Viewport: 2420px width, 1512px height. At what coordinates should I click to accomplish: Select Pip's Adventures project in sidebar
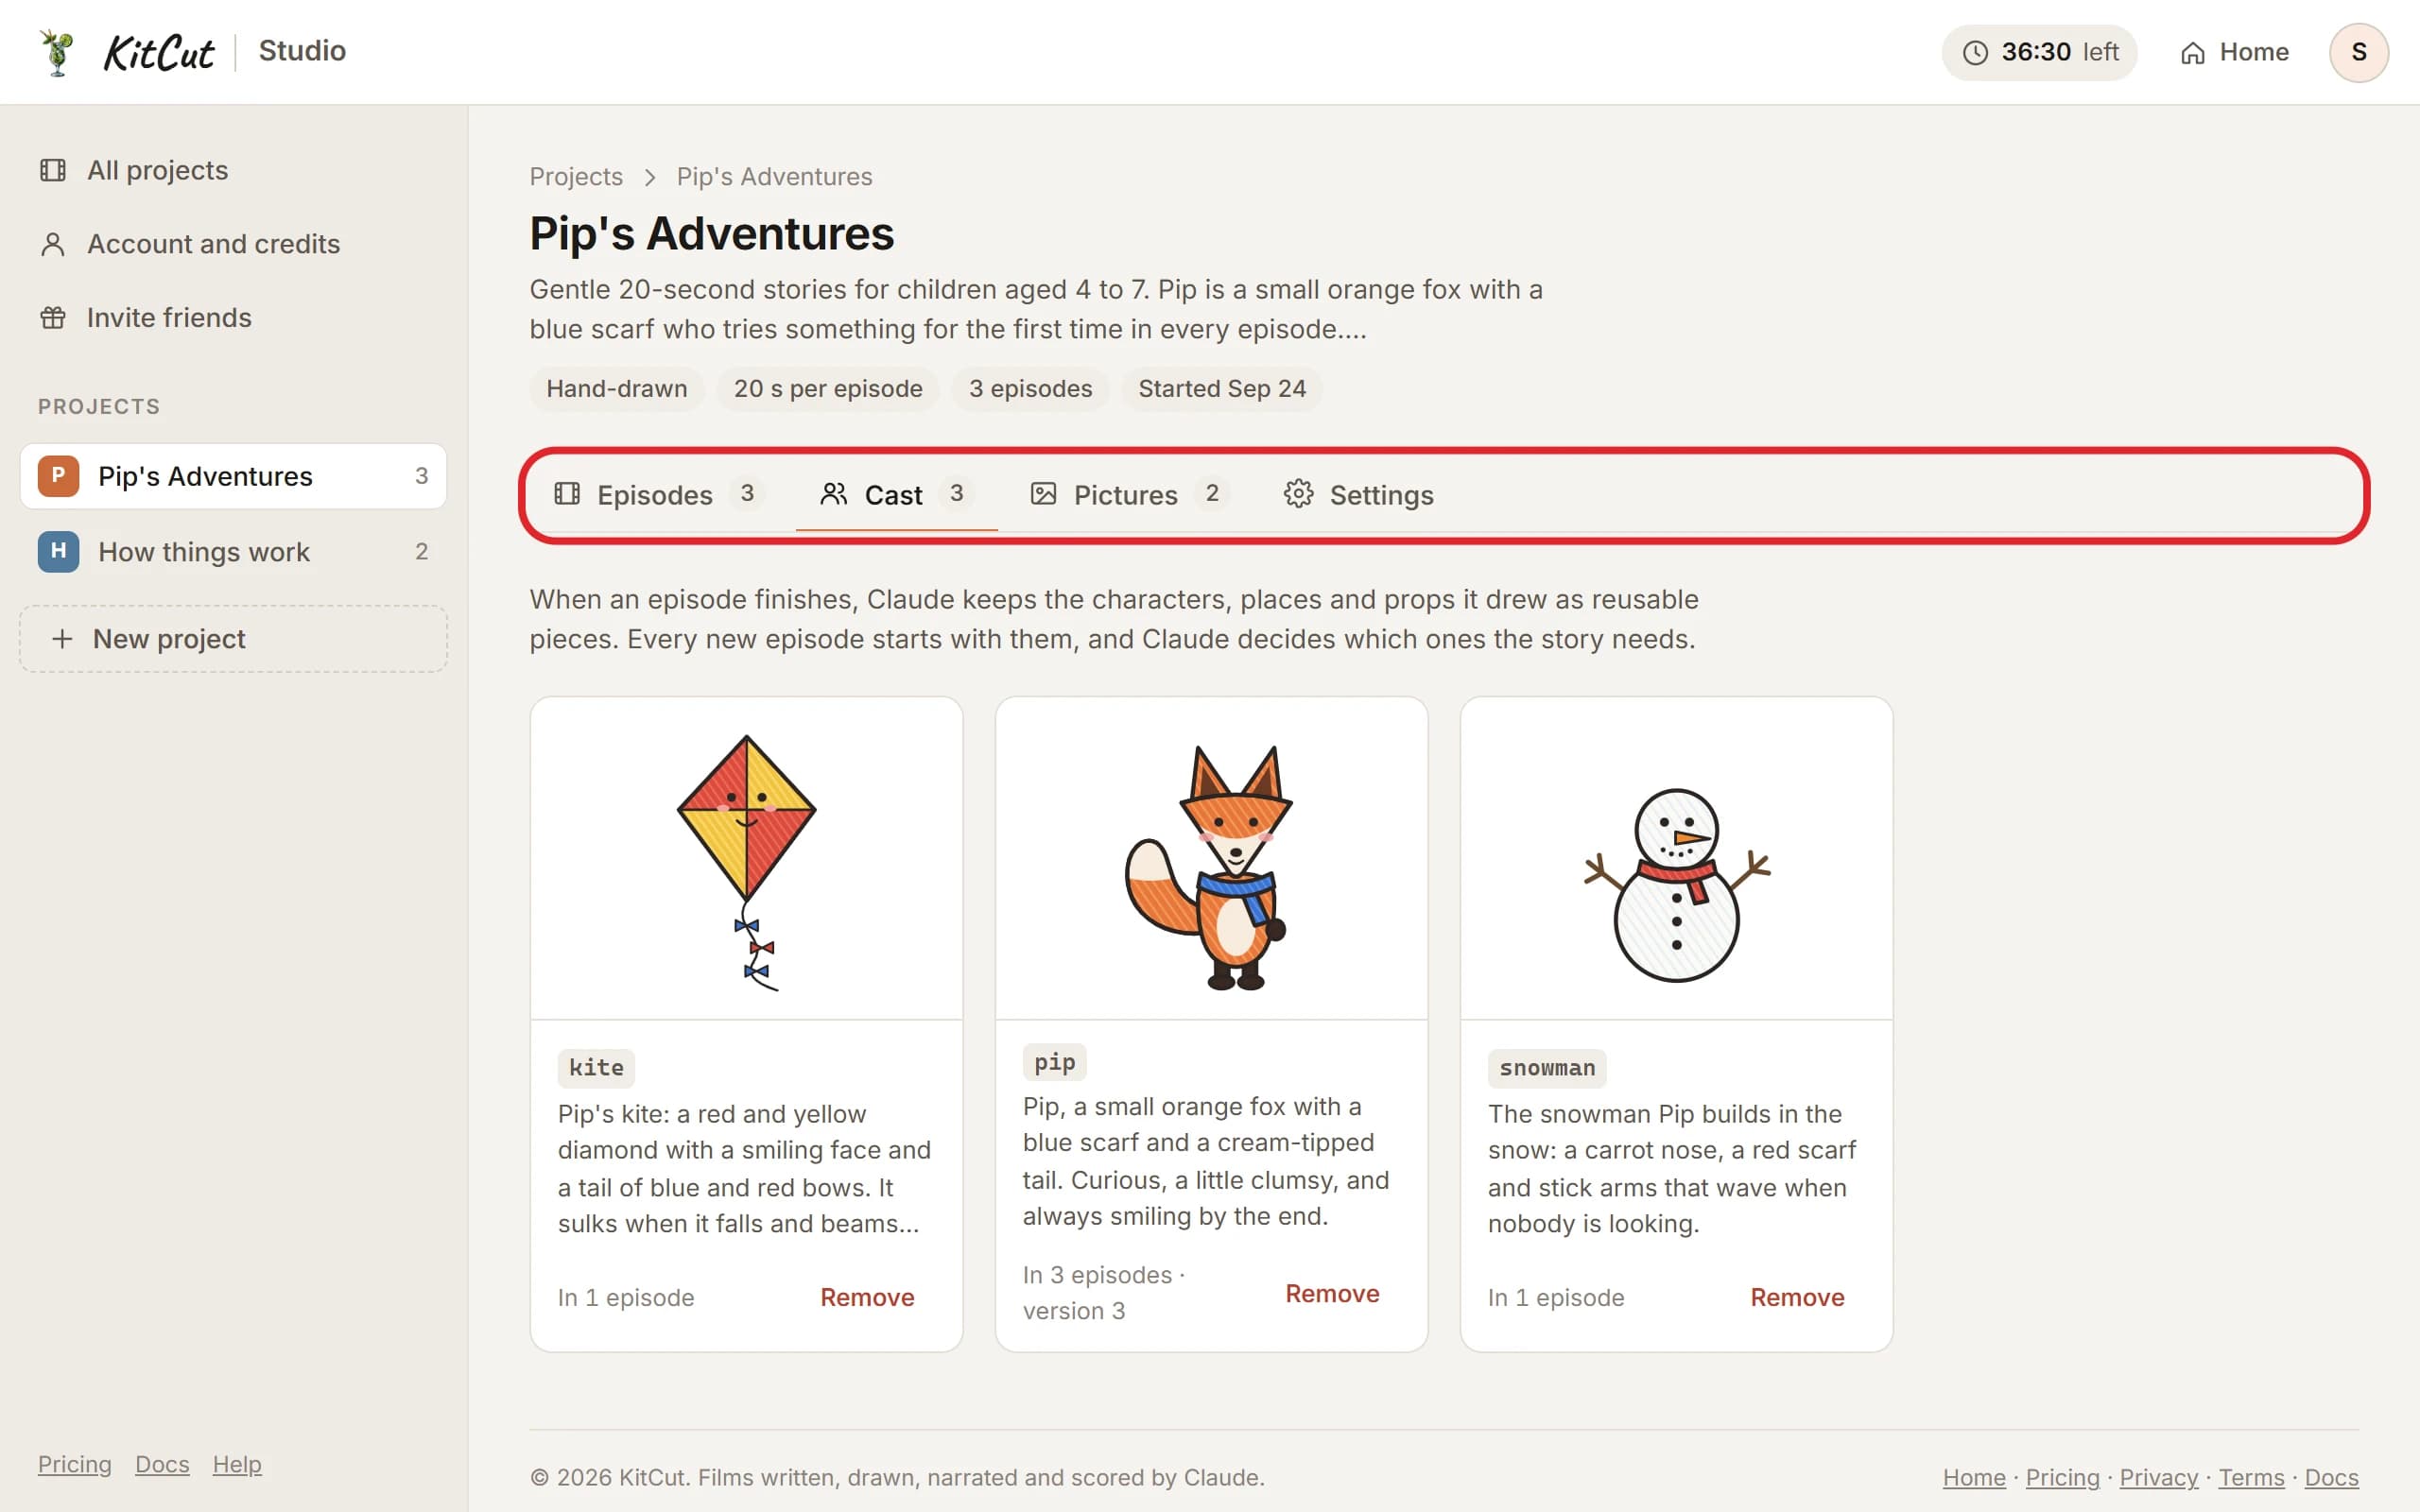point(233,476)
